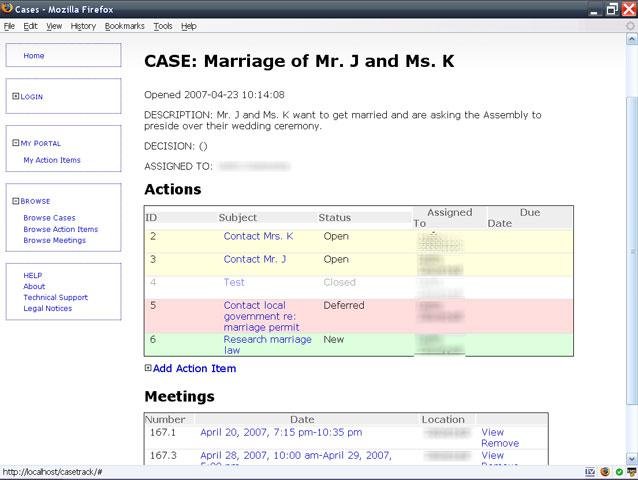Image resolution: width=638 pixels, height=480 pixels.
Task: Open the Help menu
Action: click(x=189, y=26)
